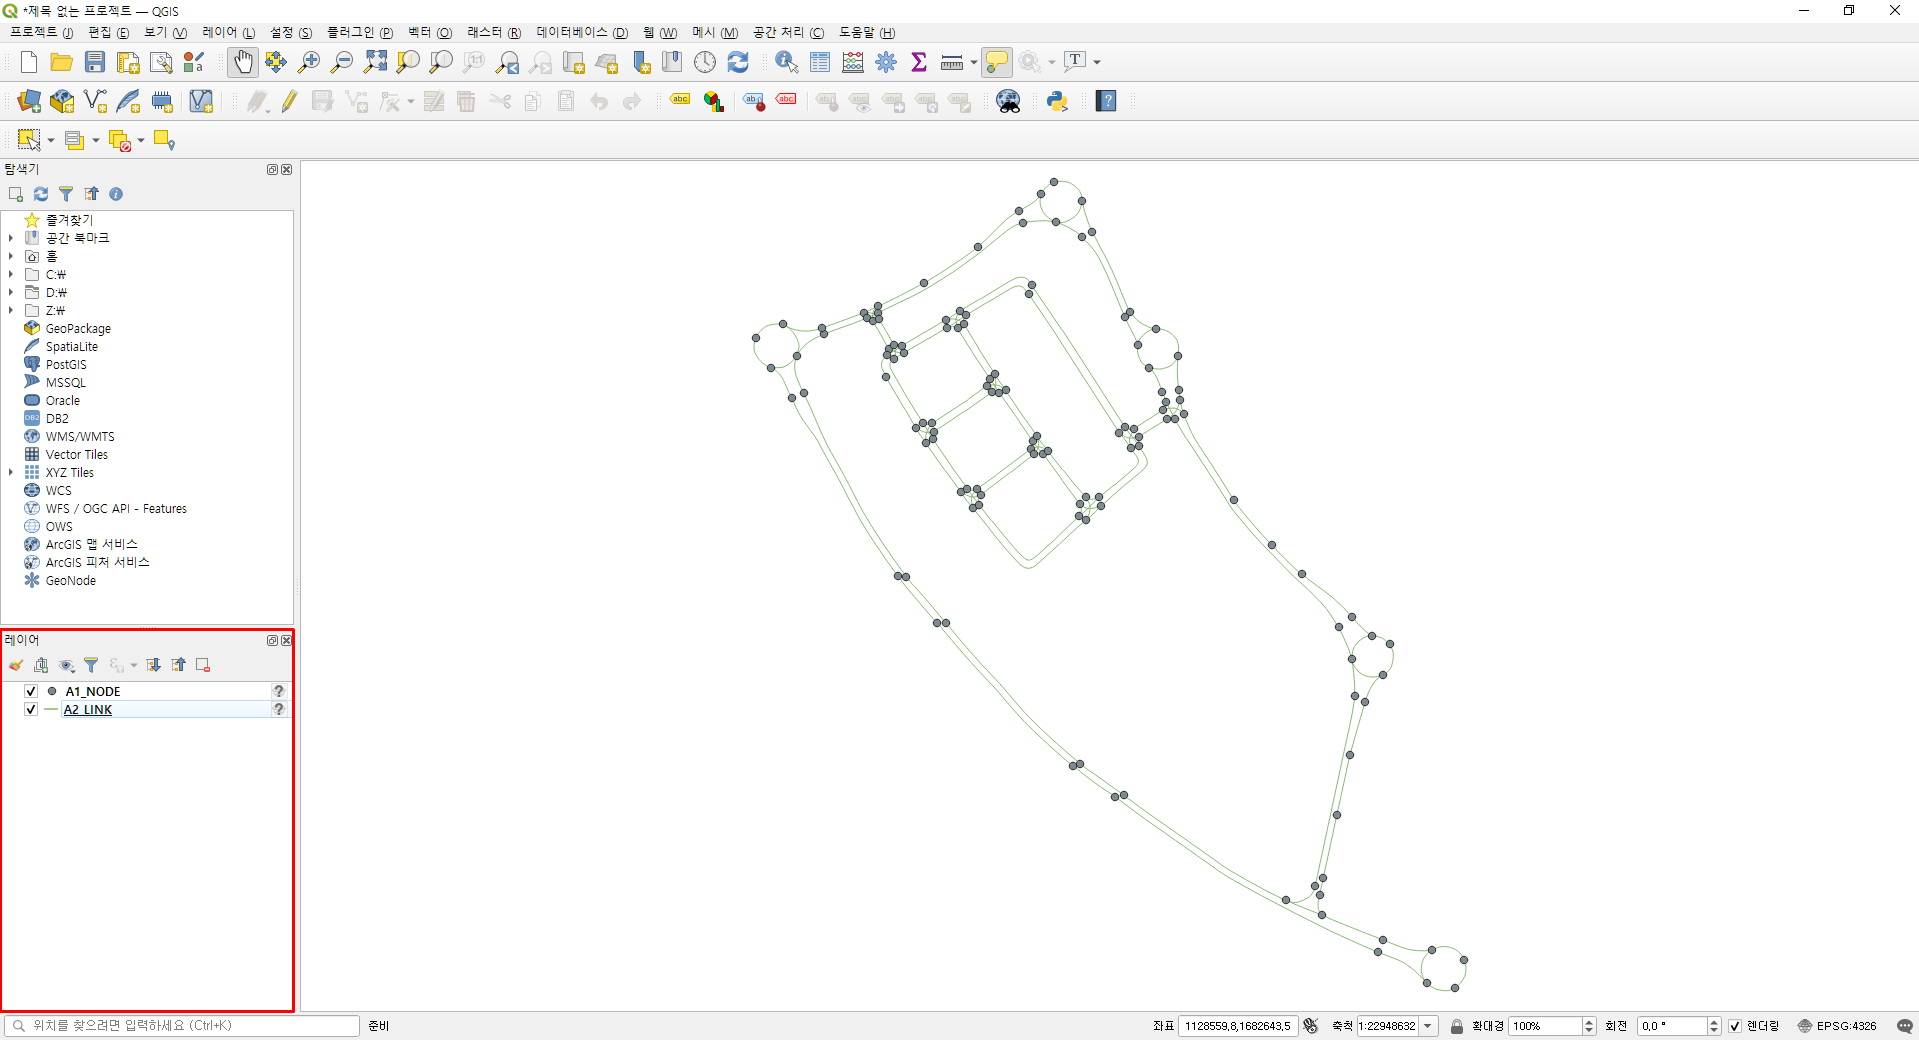This screenshot has height=1040, width=1919.
Task: Open the attribute table
Action: pyautogui.click(x=820, y=62)
